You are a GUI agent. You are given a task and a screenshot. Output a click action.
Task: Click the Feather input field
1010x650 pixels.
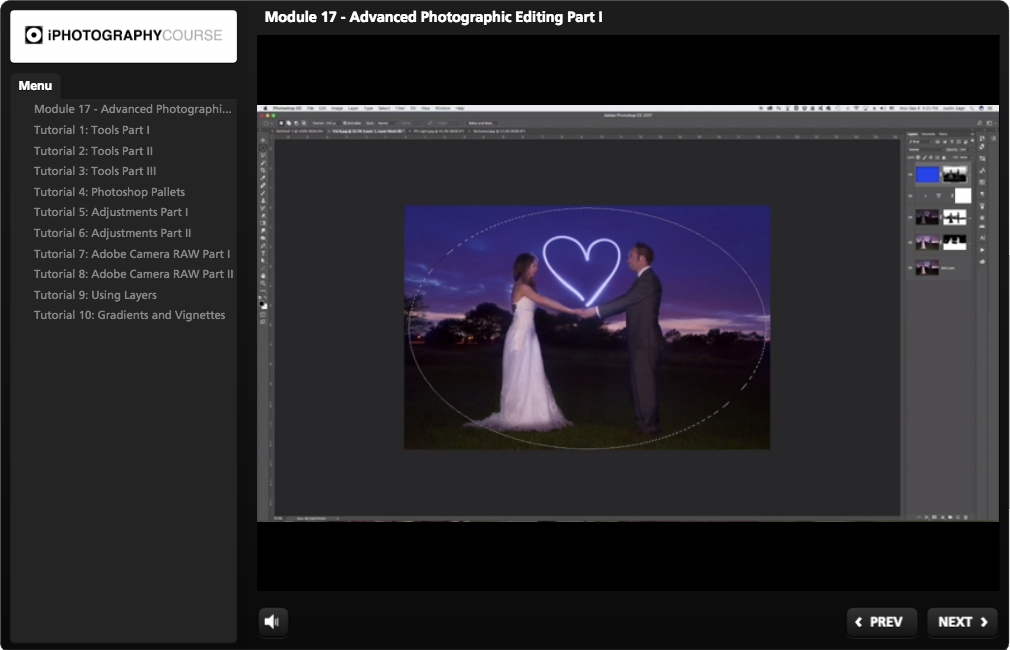[x=333, y=123]
